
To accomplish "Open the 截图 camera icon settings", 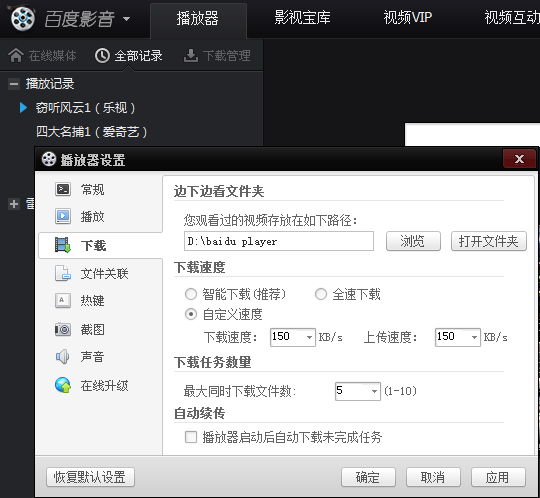I will pyautogui.click(x=63, y=329).
